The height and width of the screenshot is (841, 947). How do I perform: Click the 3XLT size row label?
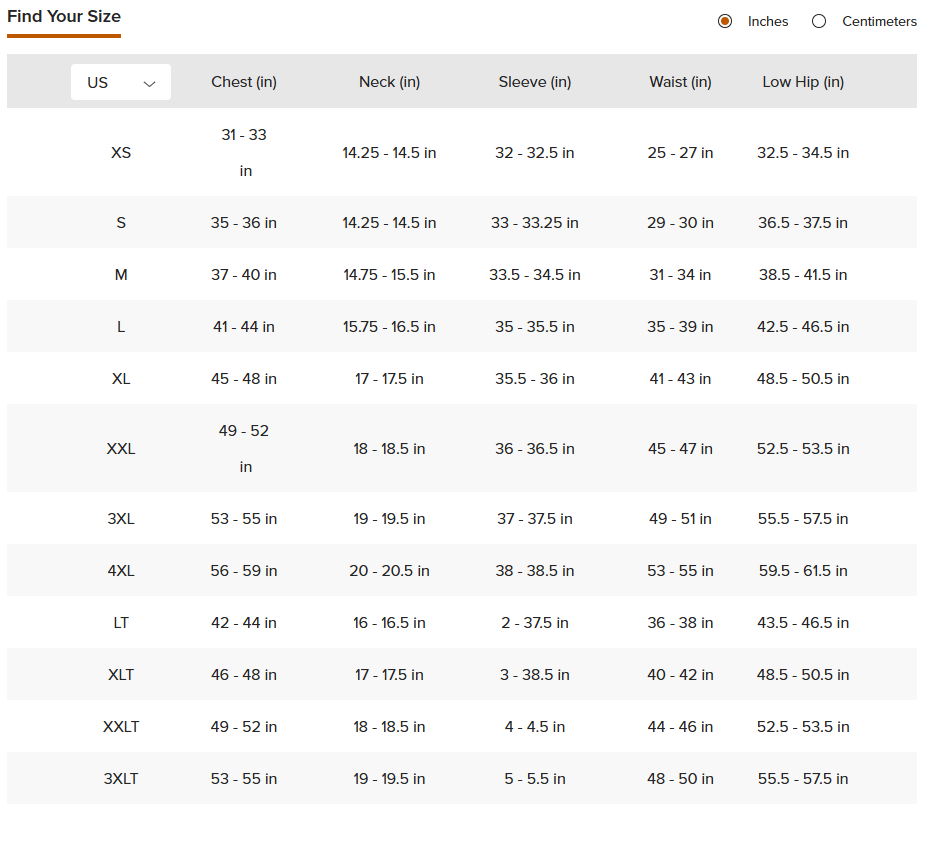click(121, 778)
